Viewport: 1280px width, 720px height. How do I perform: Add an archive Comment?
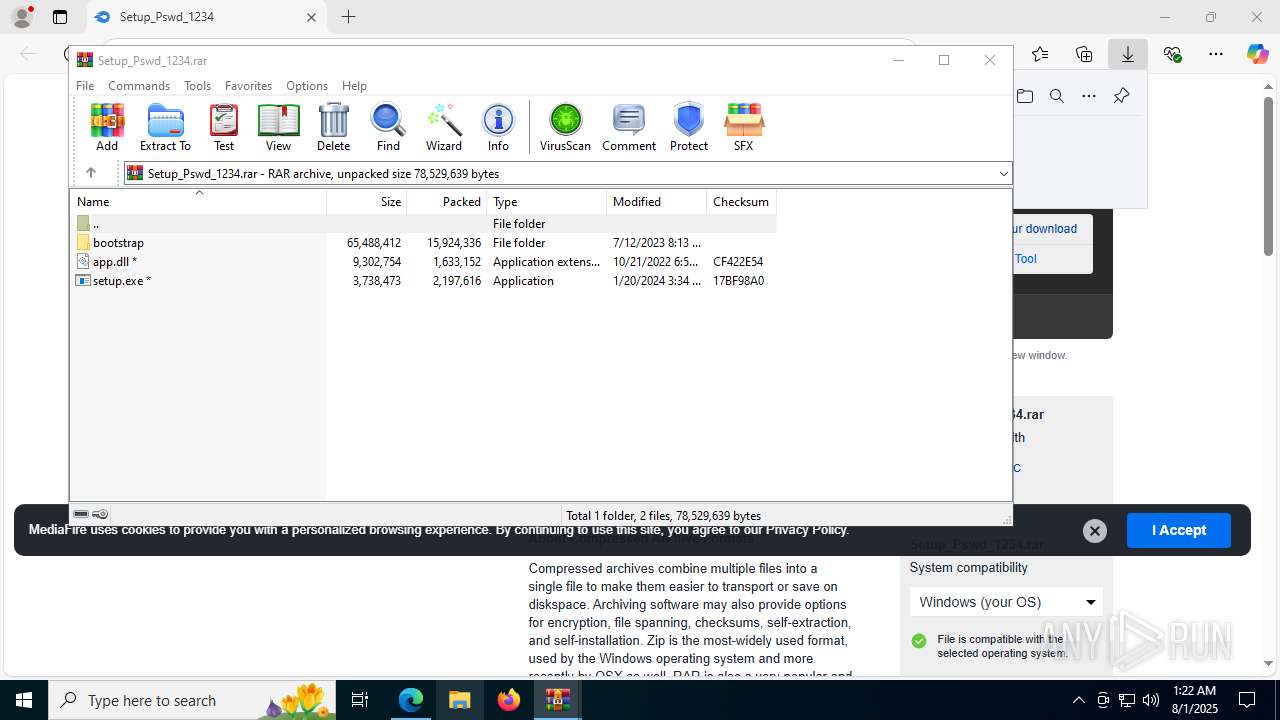click(x=629, y=127)
